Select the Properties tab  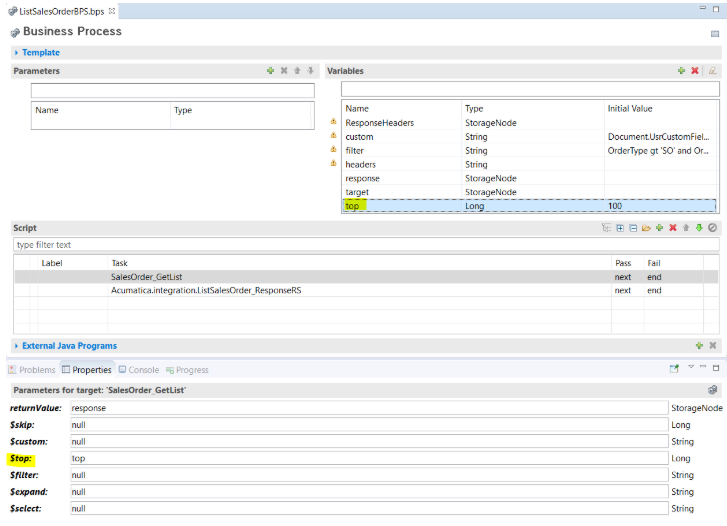[x=87, y=370]
